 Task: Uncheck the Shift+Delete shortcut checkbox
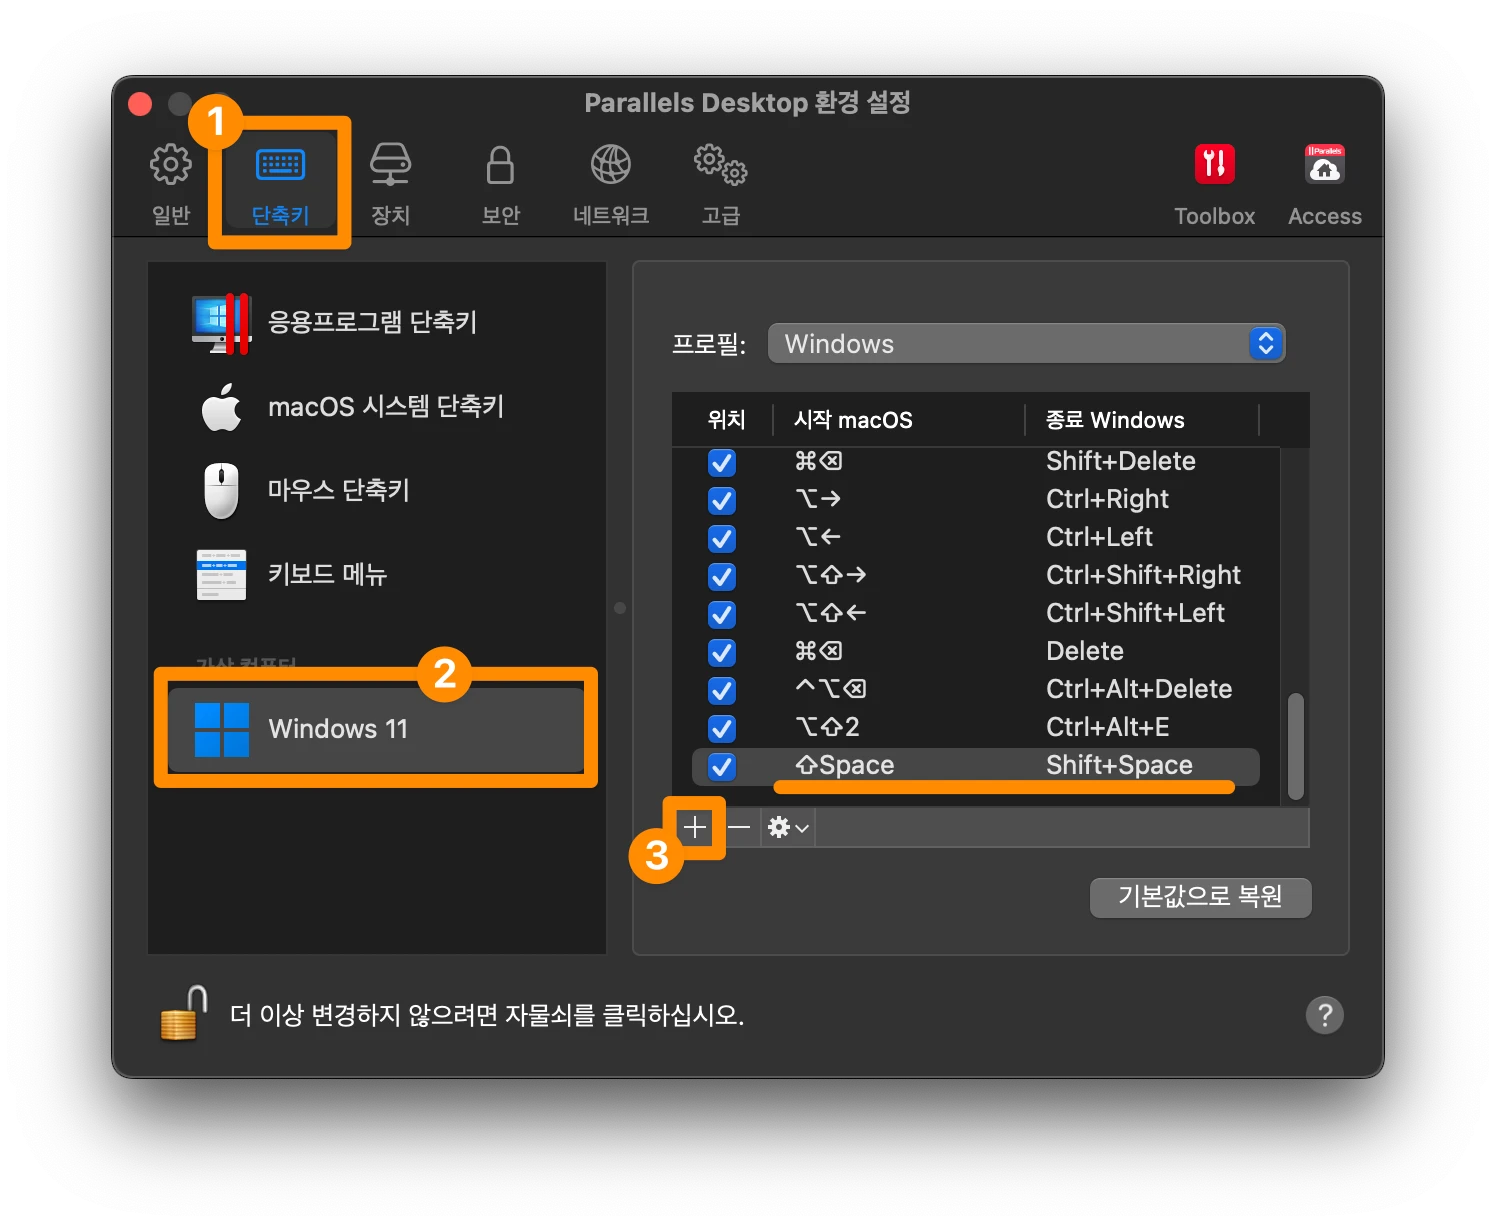(722, 462)
